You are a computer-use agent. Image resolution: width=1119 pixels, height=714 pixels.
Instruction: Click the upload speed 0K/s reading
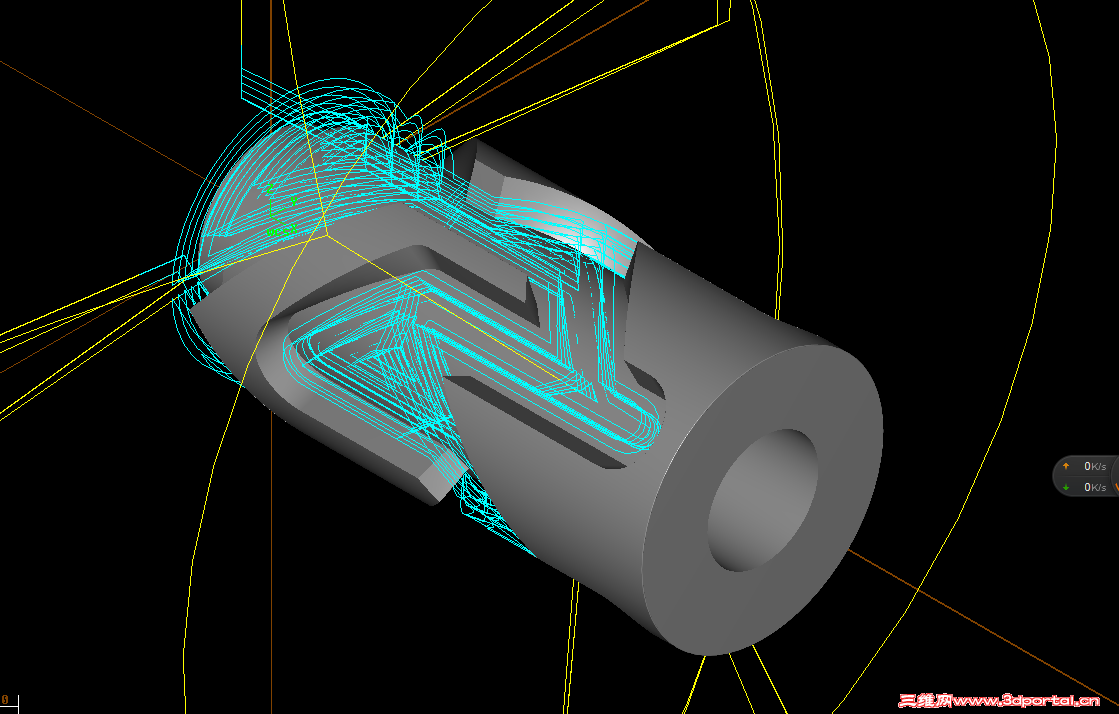tap(1095, 466)
